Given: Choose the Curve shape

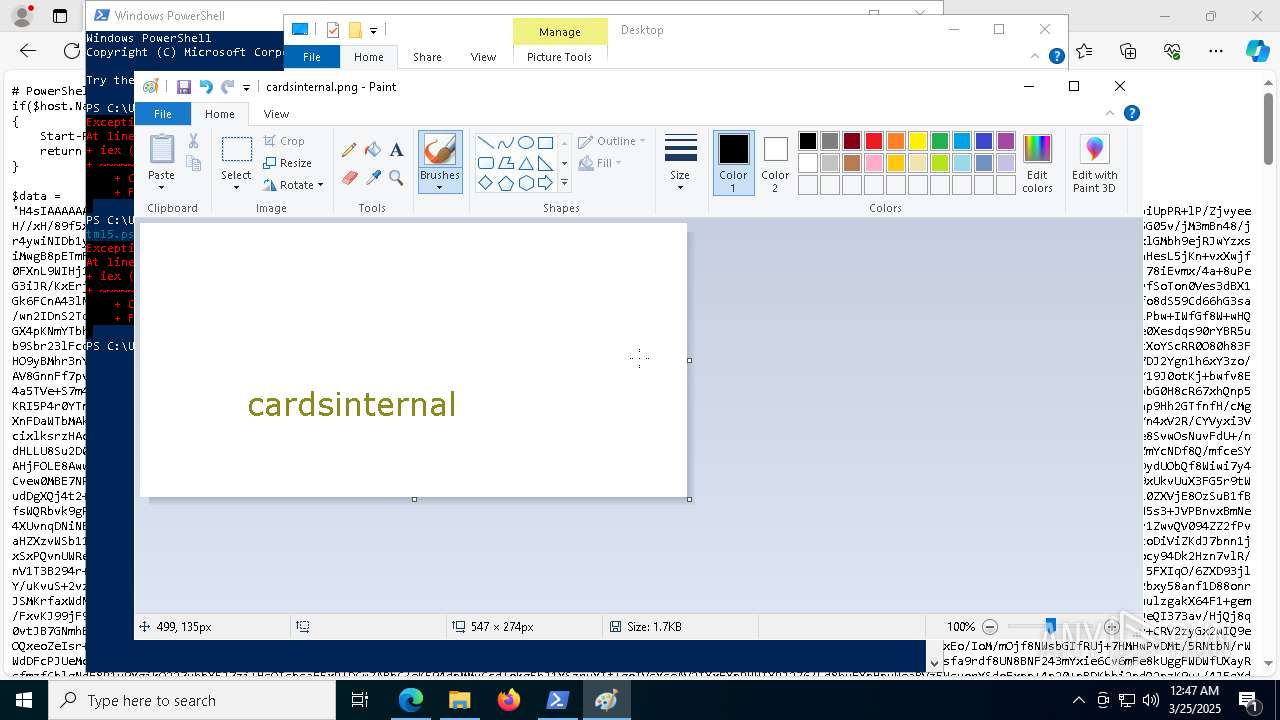Looking at the screenshot, I should (505, 142).
